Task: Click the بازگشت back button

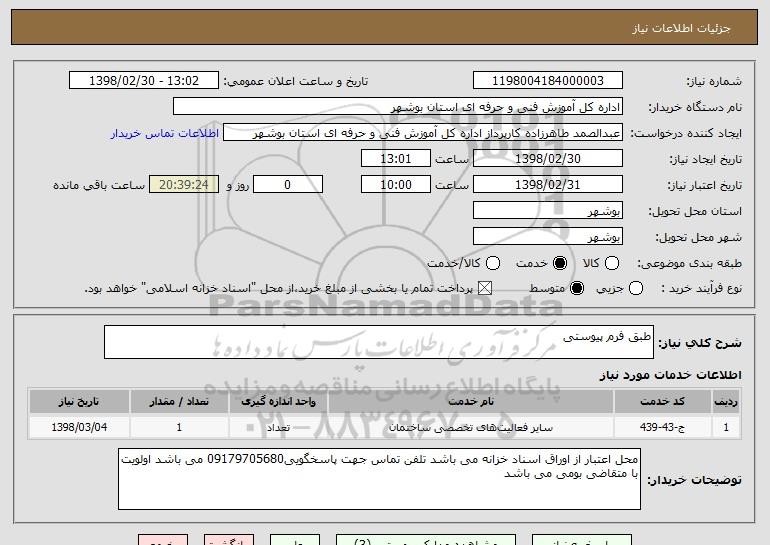Action: point(229,540)
